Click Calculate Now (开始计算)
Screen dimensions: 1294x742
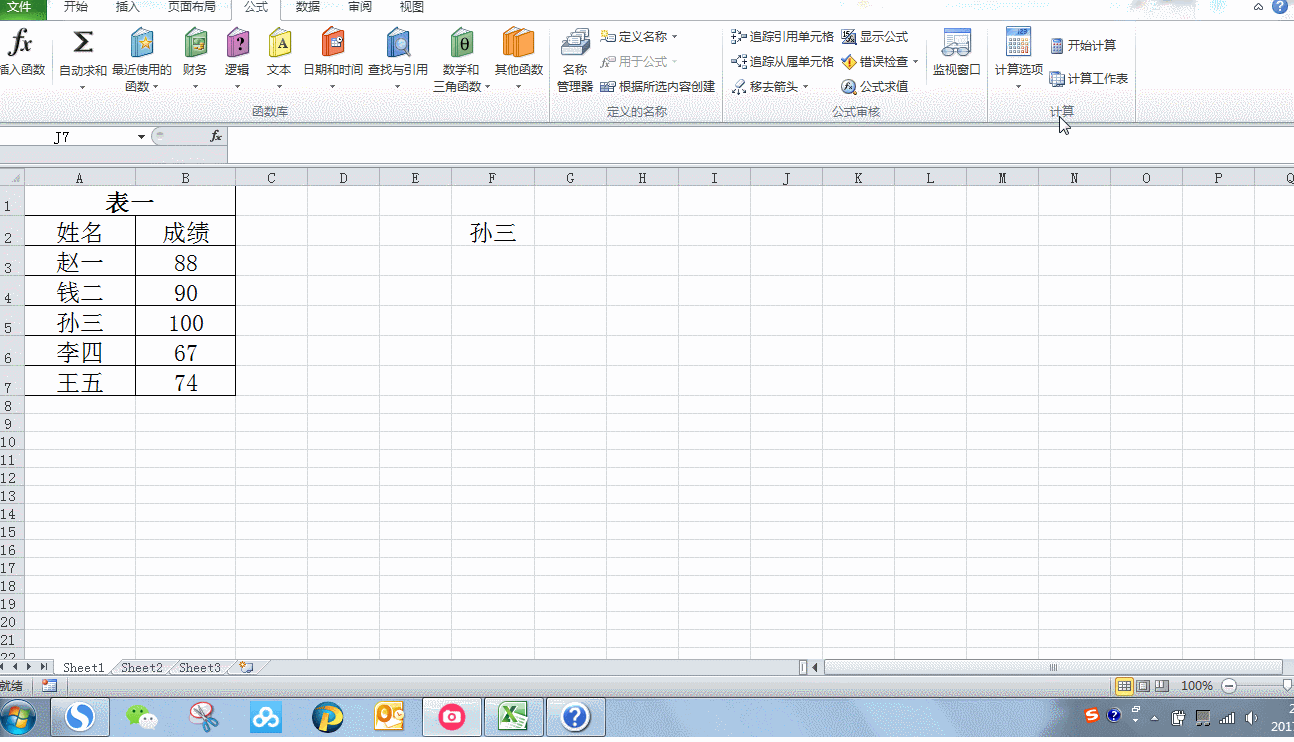[1083, 45]
